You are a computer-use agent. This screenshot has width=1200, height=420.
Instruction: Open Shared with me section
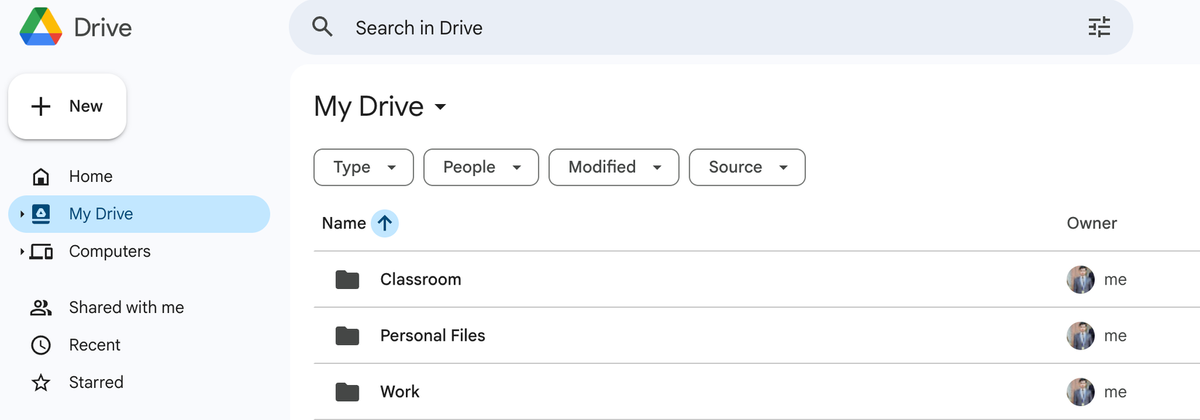pyautogui.click(x=126, y=308)
